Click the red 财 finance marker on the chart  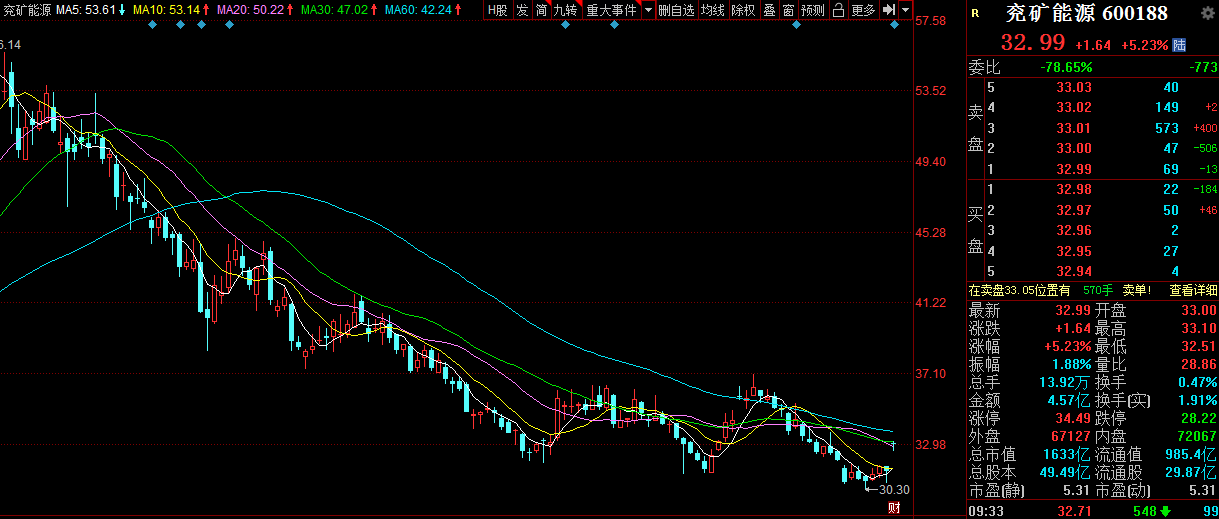tap(894, 509)
